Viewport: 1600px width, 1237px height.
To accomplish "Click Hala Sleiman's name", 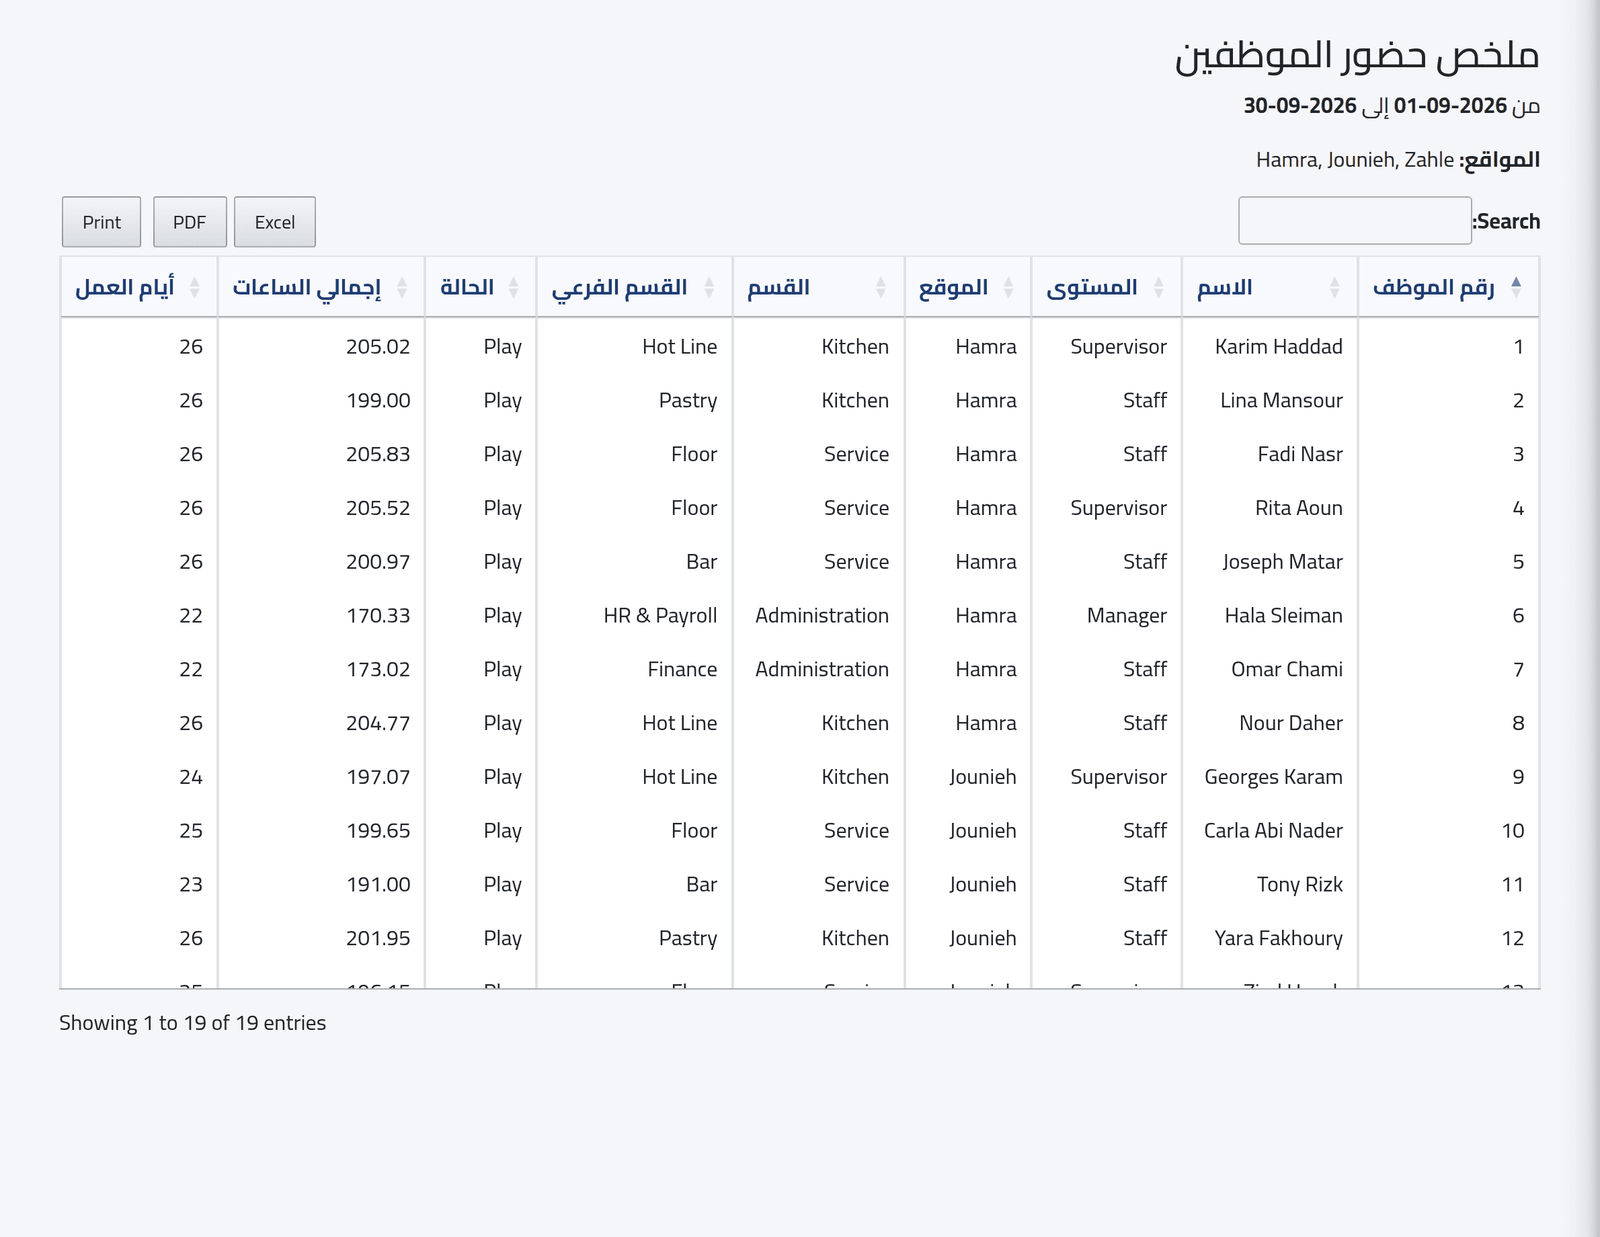I will (x=1283, y=616).
